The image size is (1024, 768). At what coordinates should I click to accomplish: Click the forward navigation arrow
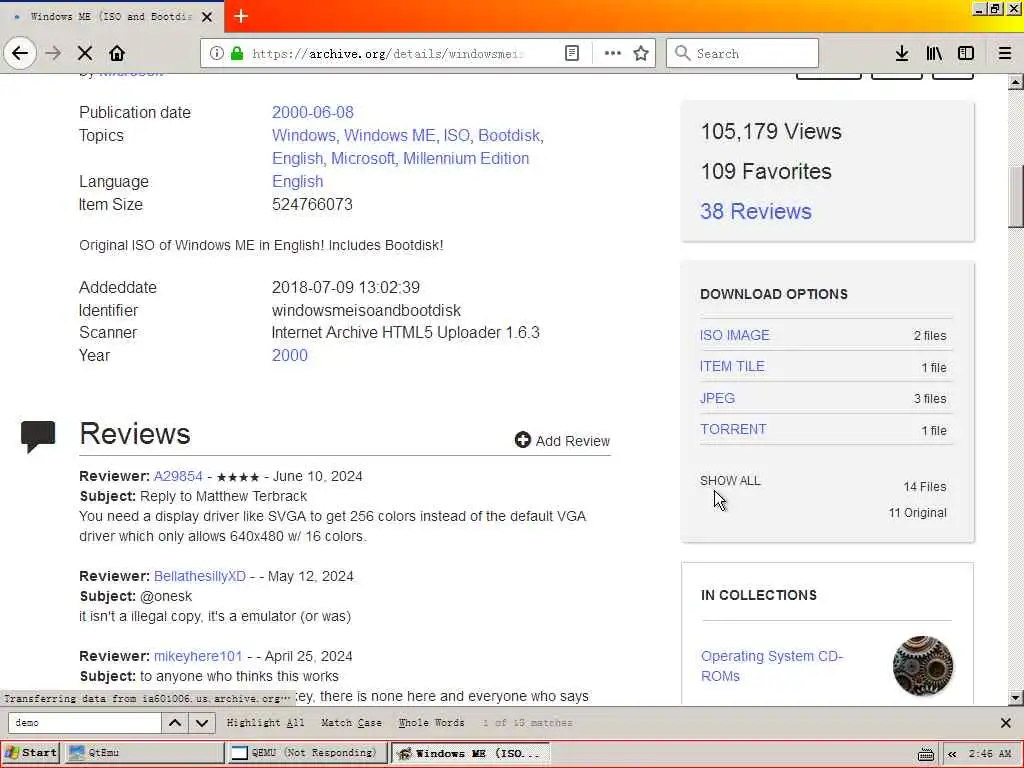click(54, 53)
